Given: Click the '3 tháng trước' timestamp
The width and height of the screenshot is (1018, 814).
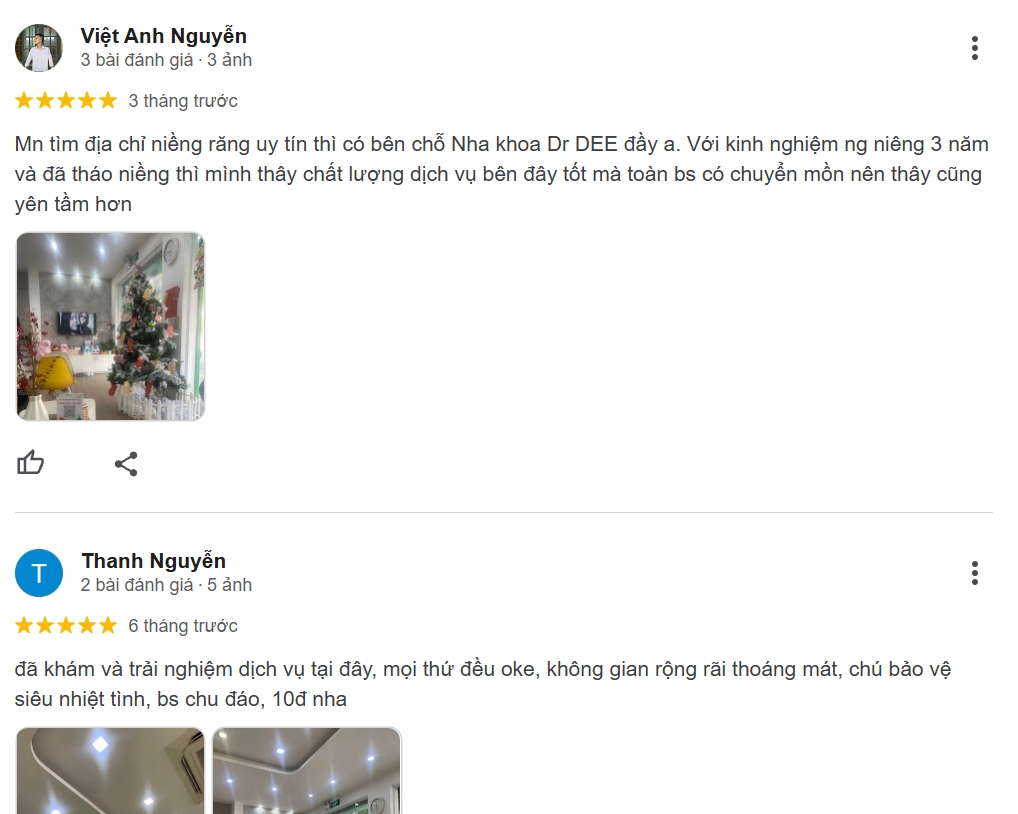Looking at the screenshot, I should tap(183, 101).
